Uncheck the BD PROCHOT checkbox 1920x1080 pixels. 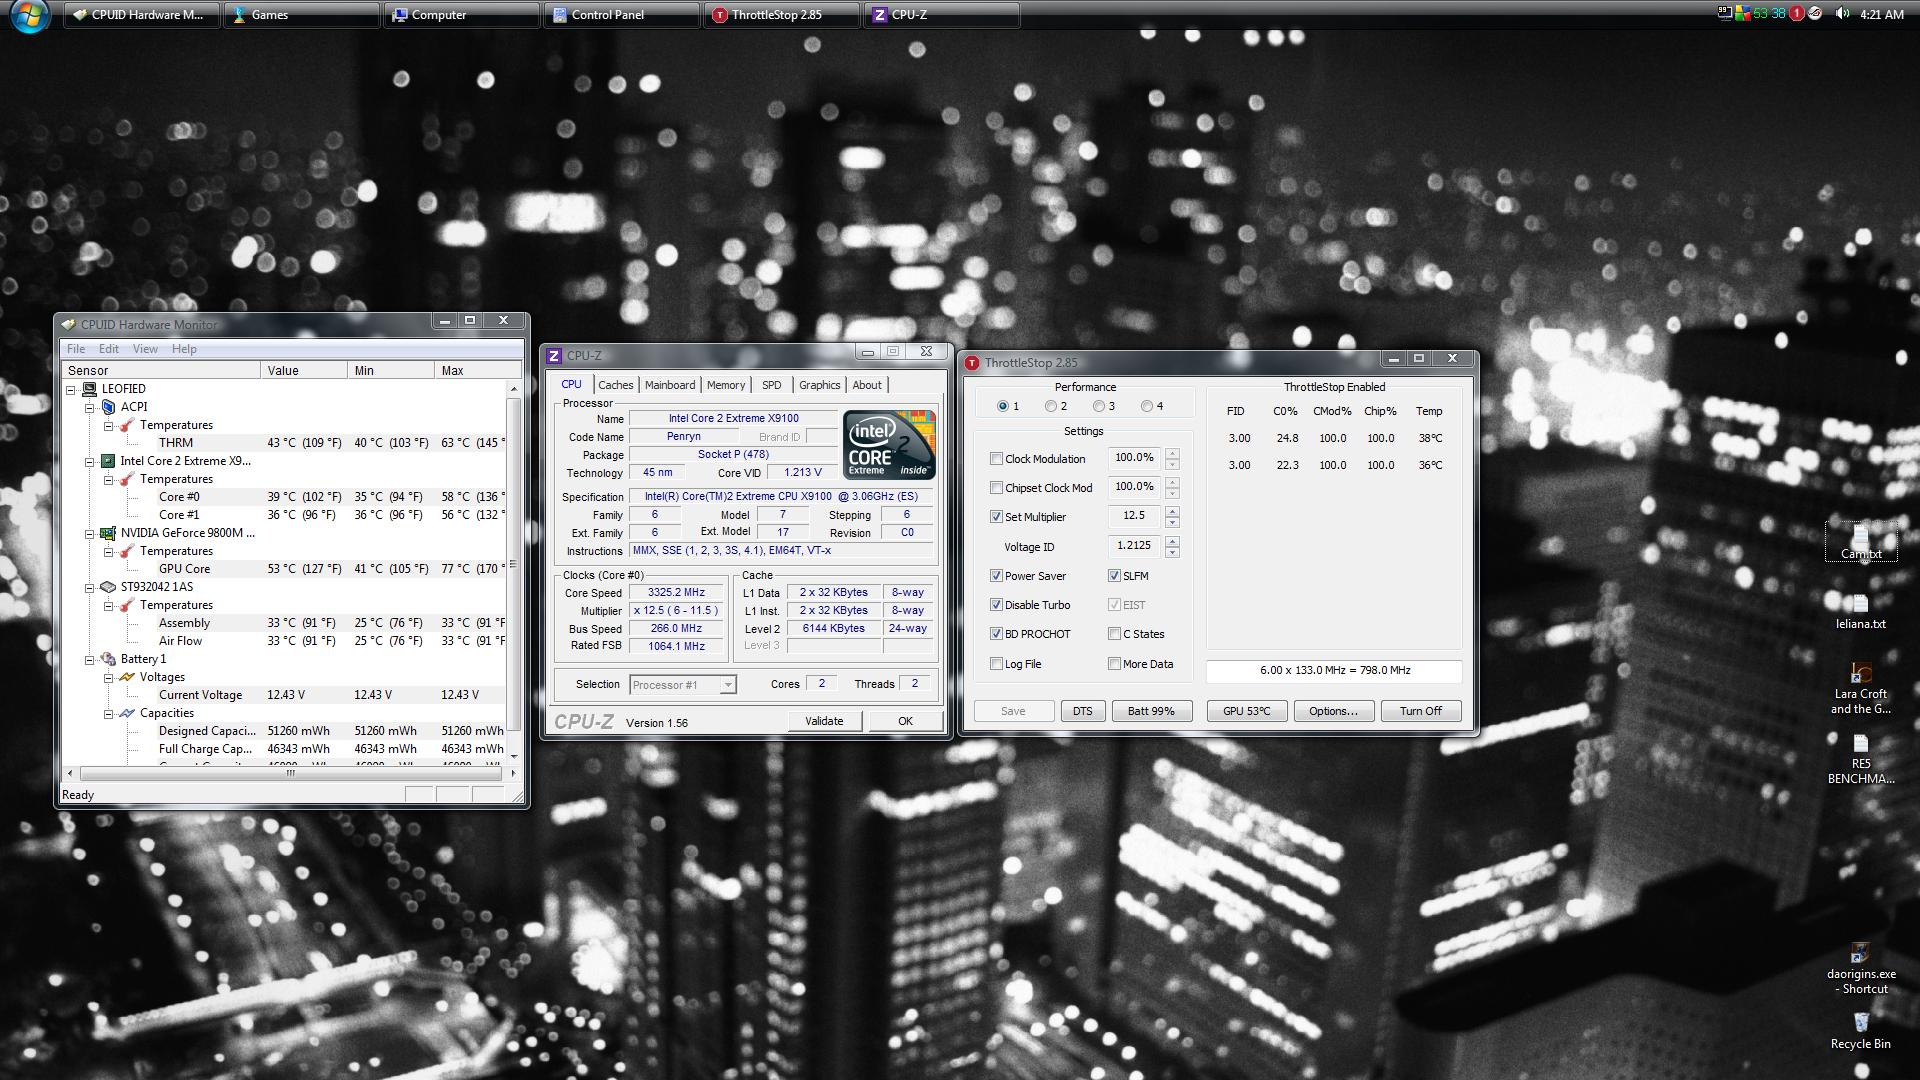coord(996,634)
